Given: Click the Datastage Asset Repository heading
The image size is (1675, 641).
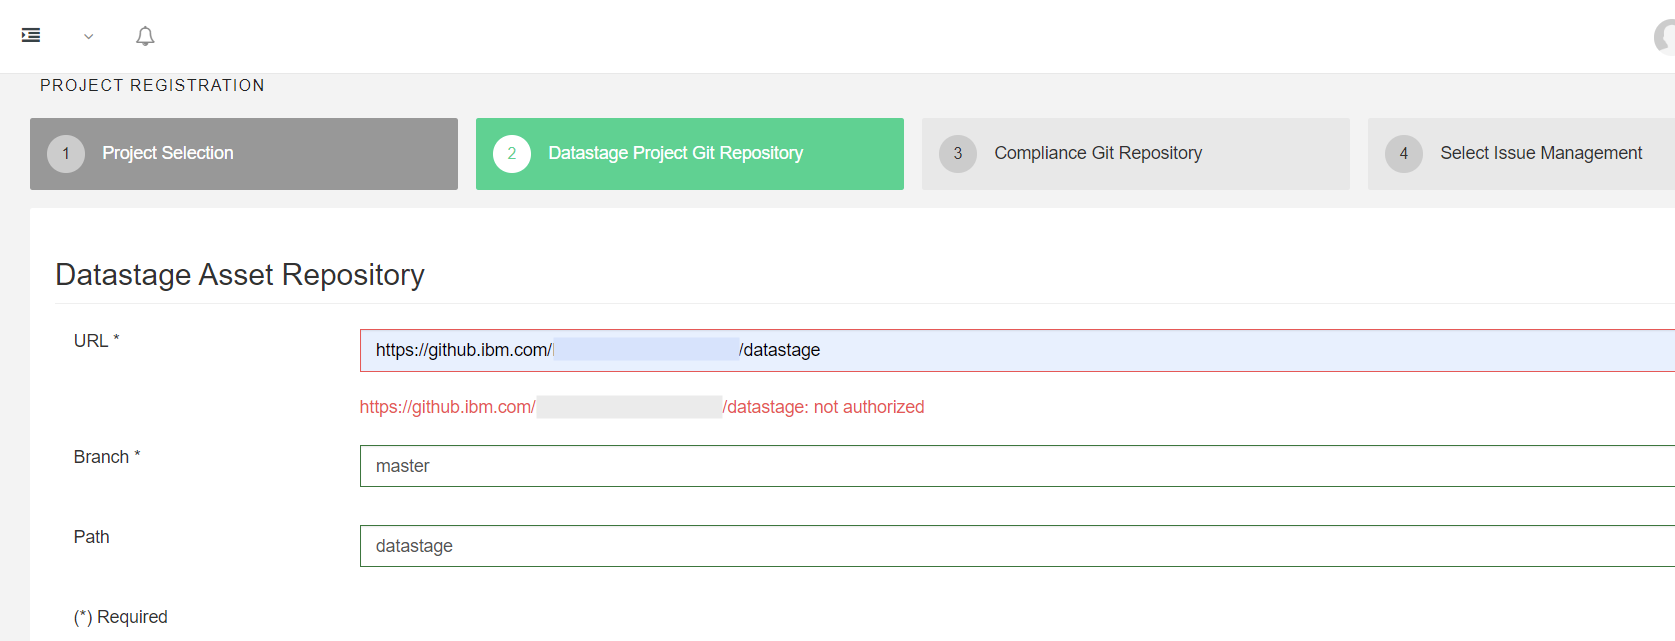Looking at the screenshot, I should [x=240, y=275].
